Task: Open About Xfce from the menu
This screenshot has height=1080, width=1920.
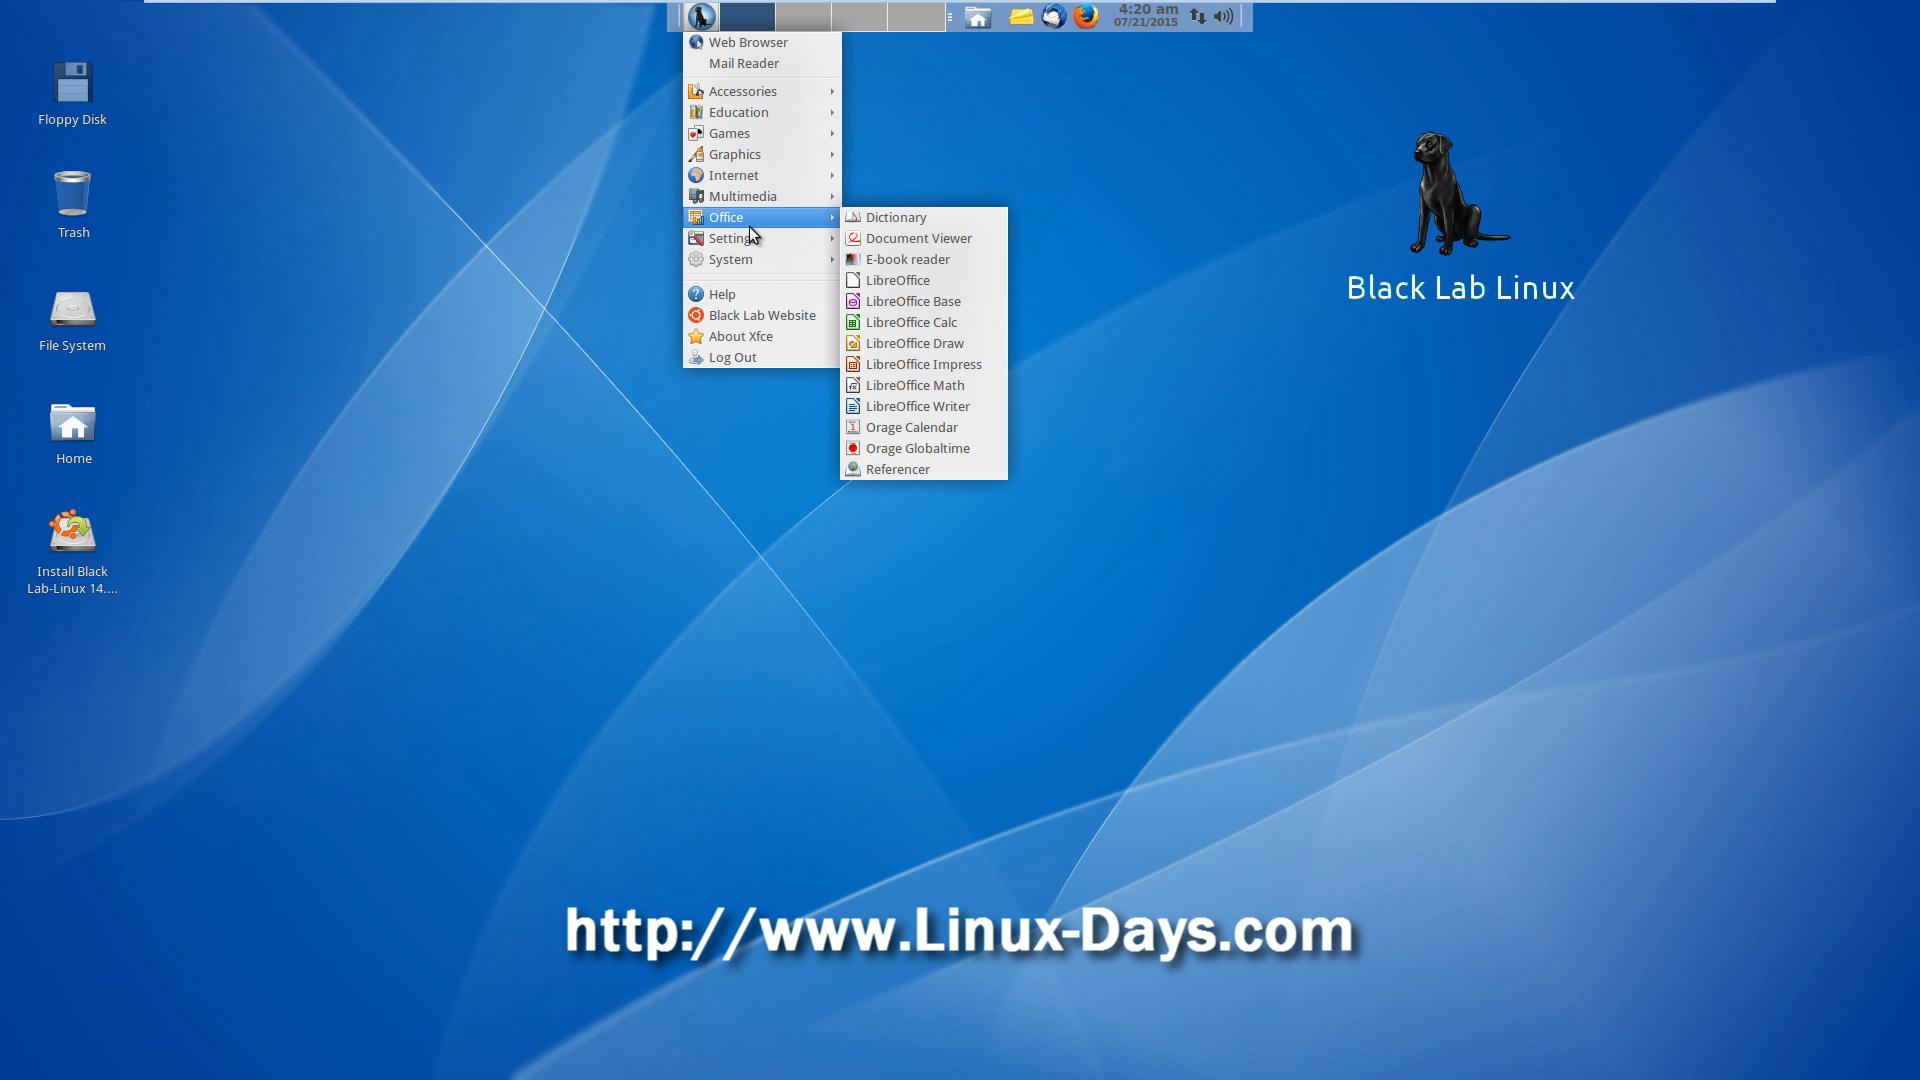Action: pyautogui.click(x=762, y=336)
